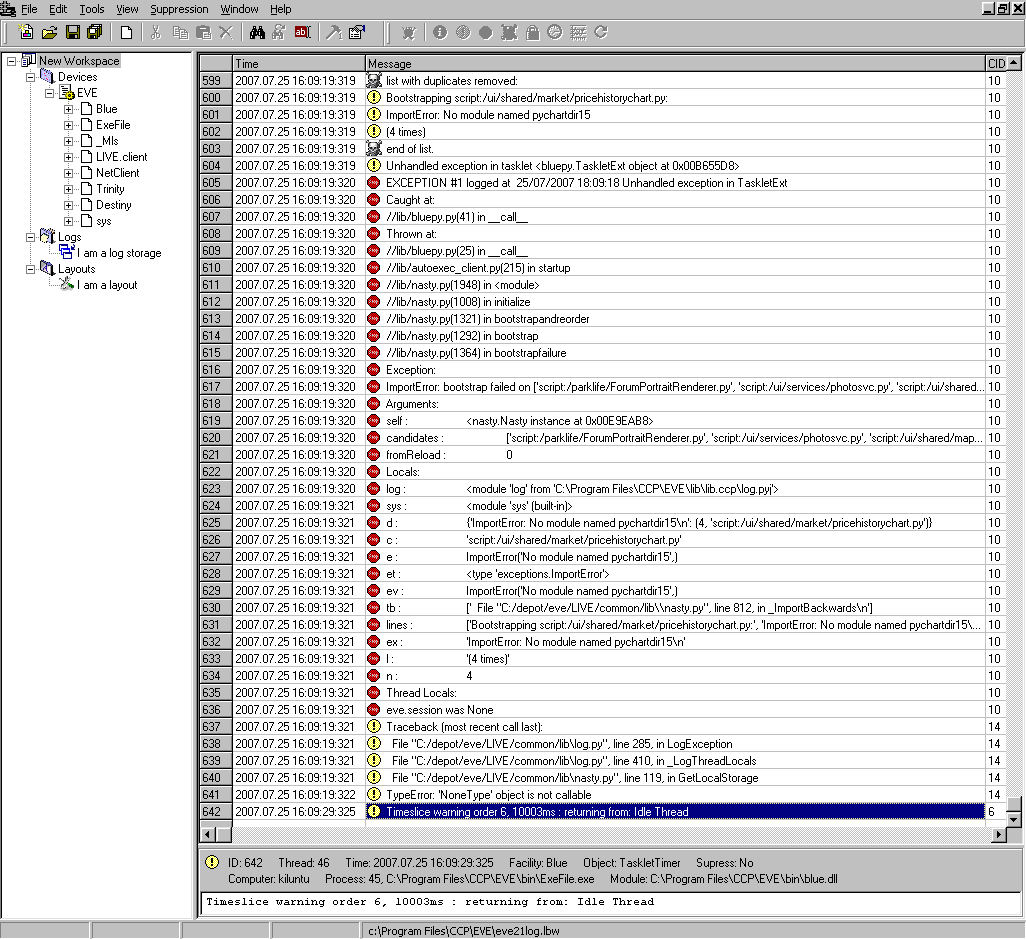Click the message detail text box
This screenshot has height=939, width=1026.
pos(609,904)
